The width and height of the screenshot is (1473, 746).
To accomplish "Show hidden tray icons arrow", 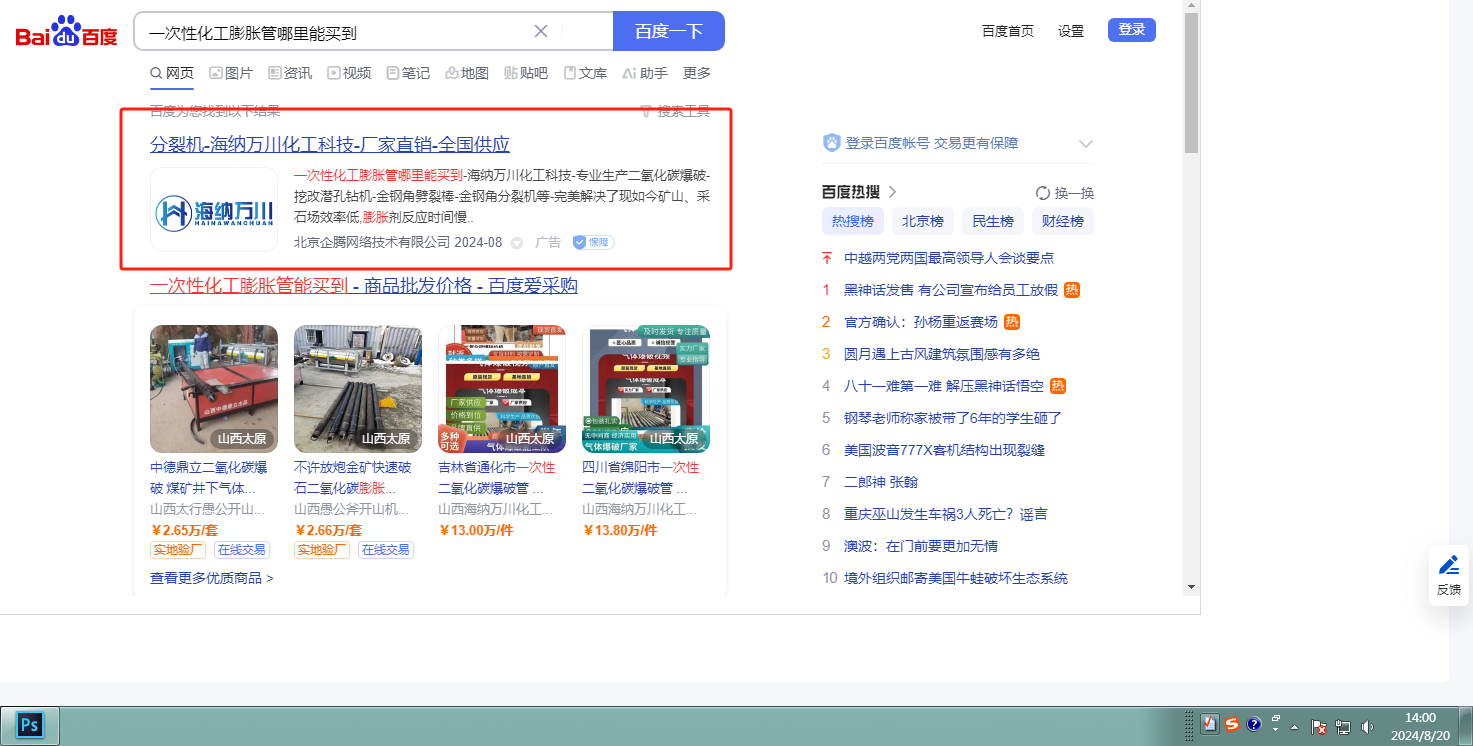I will pos(1295,726).
